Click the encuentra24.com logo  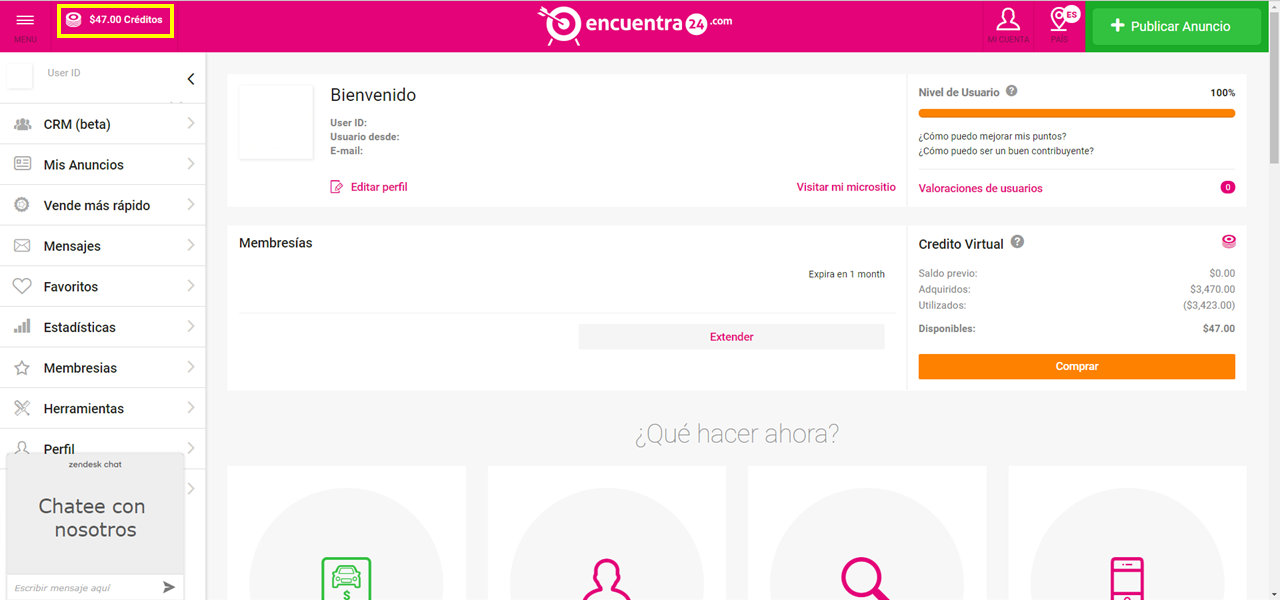[x=635, y=24]
